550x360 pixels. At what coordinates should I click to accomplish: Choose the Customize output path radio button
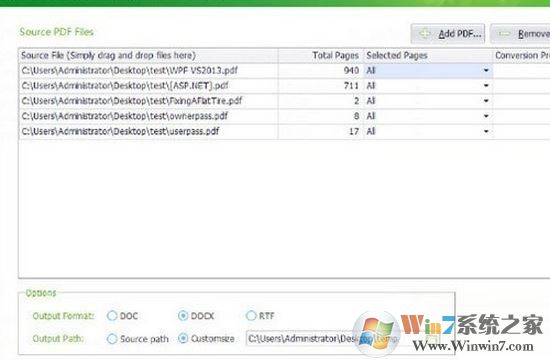tap(183, 339)
